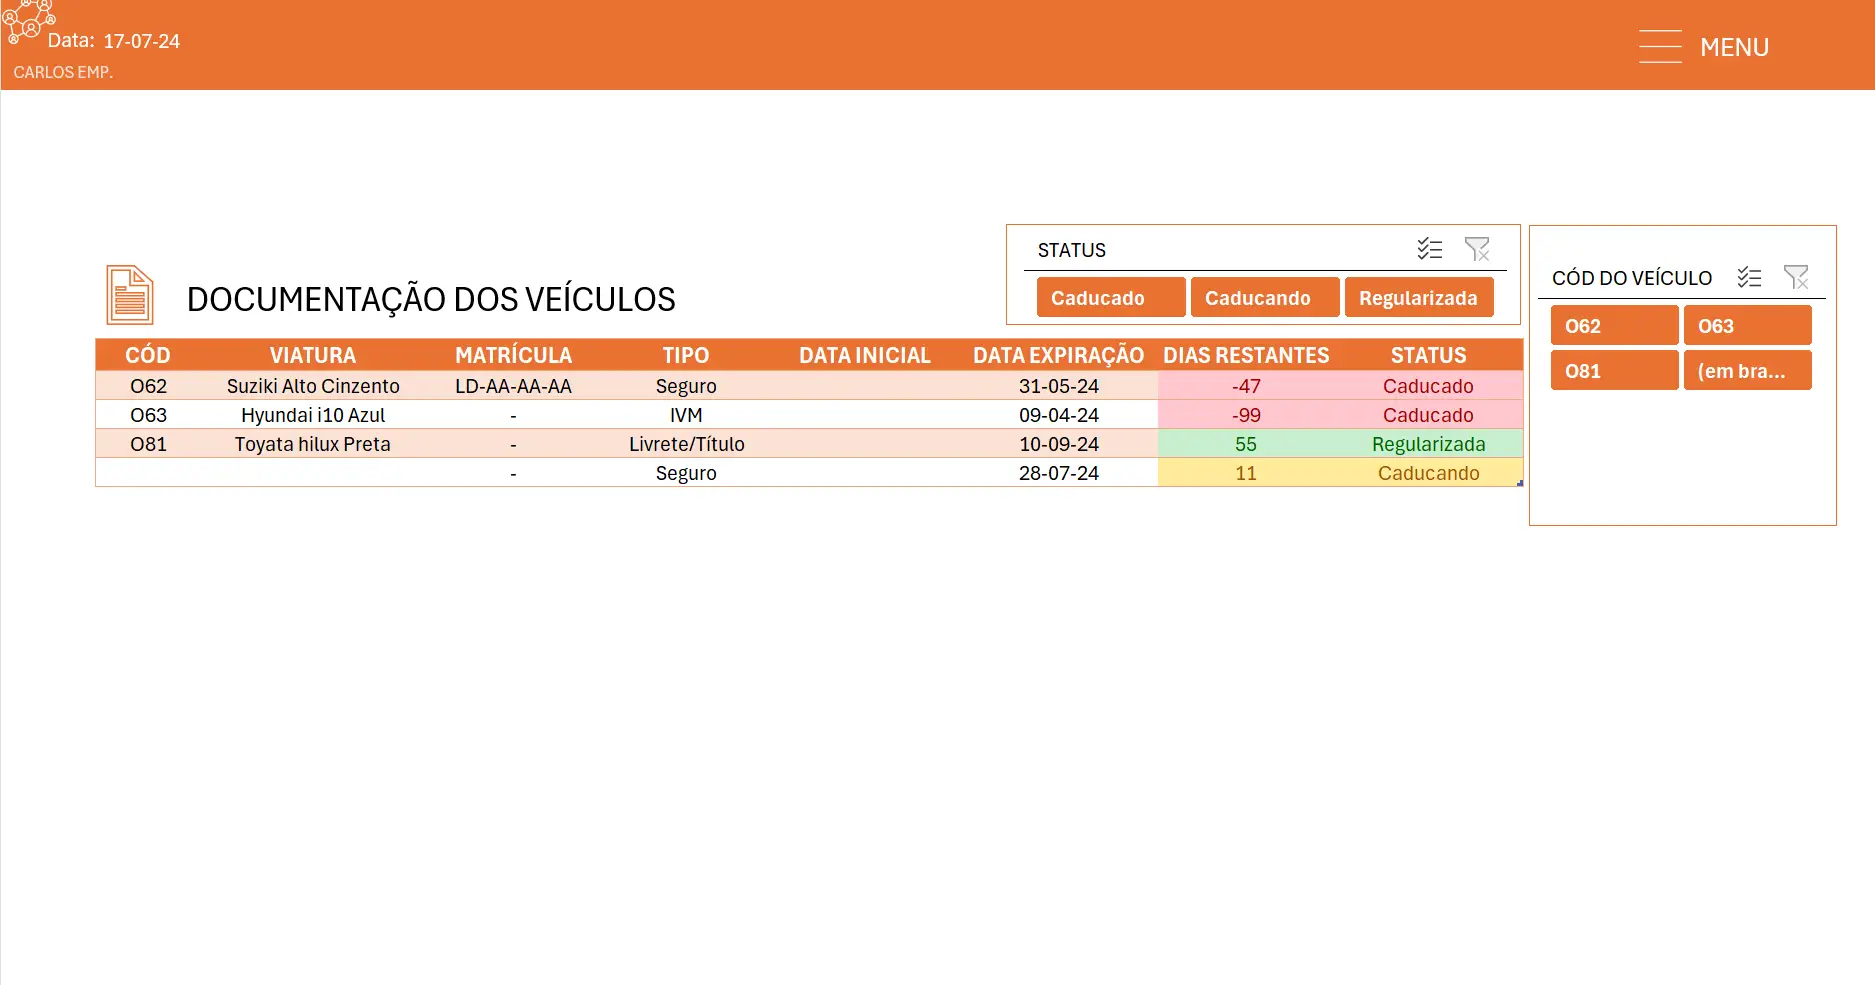Screen dimensions: 1875x985
Task: Filter by vehicle code O62
Action: [x=1614, y=326]
